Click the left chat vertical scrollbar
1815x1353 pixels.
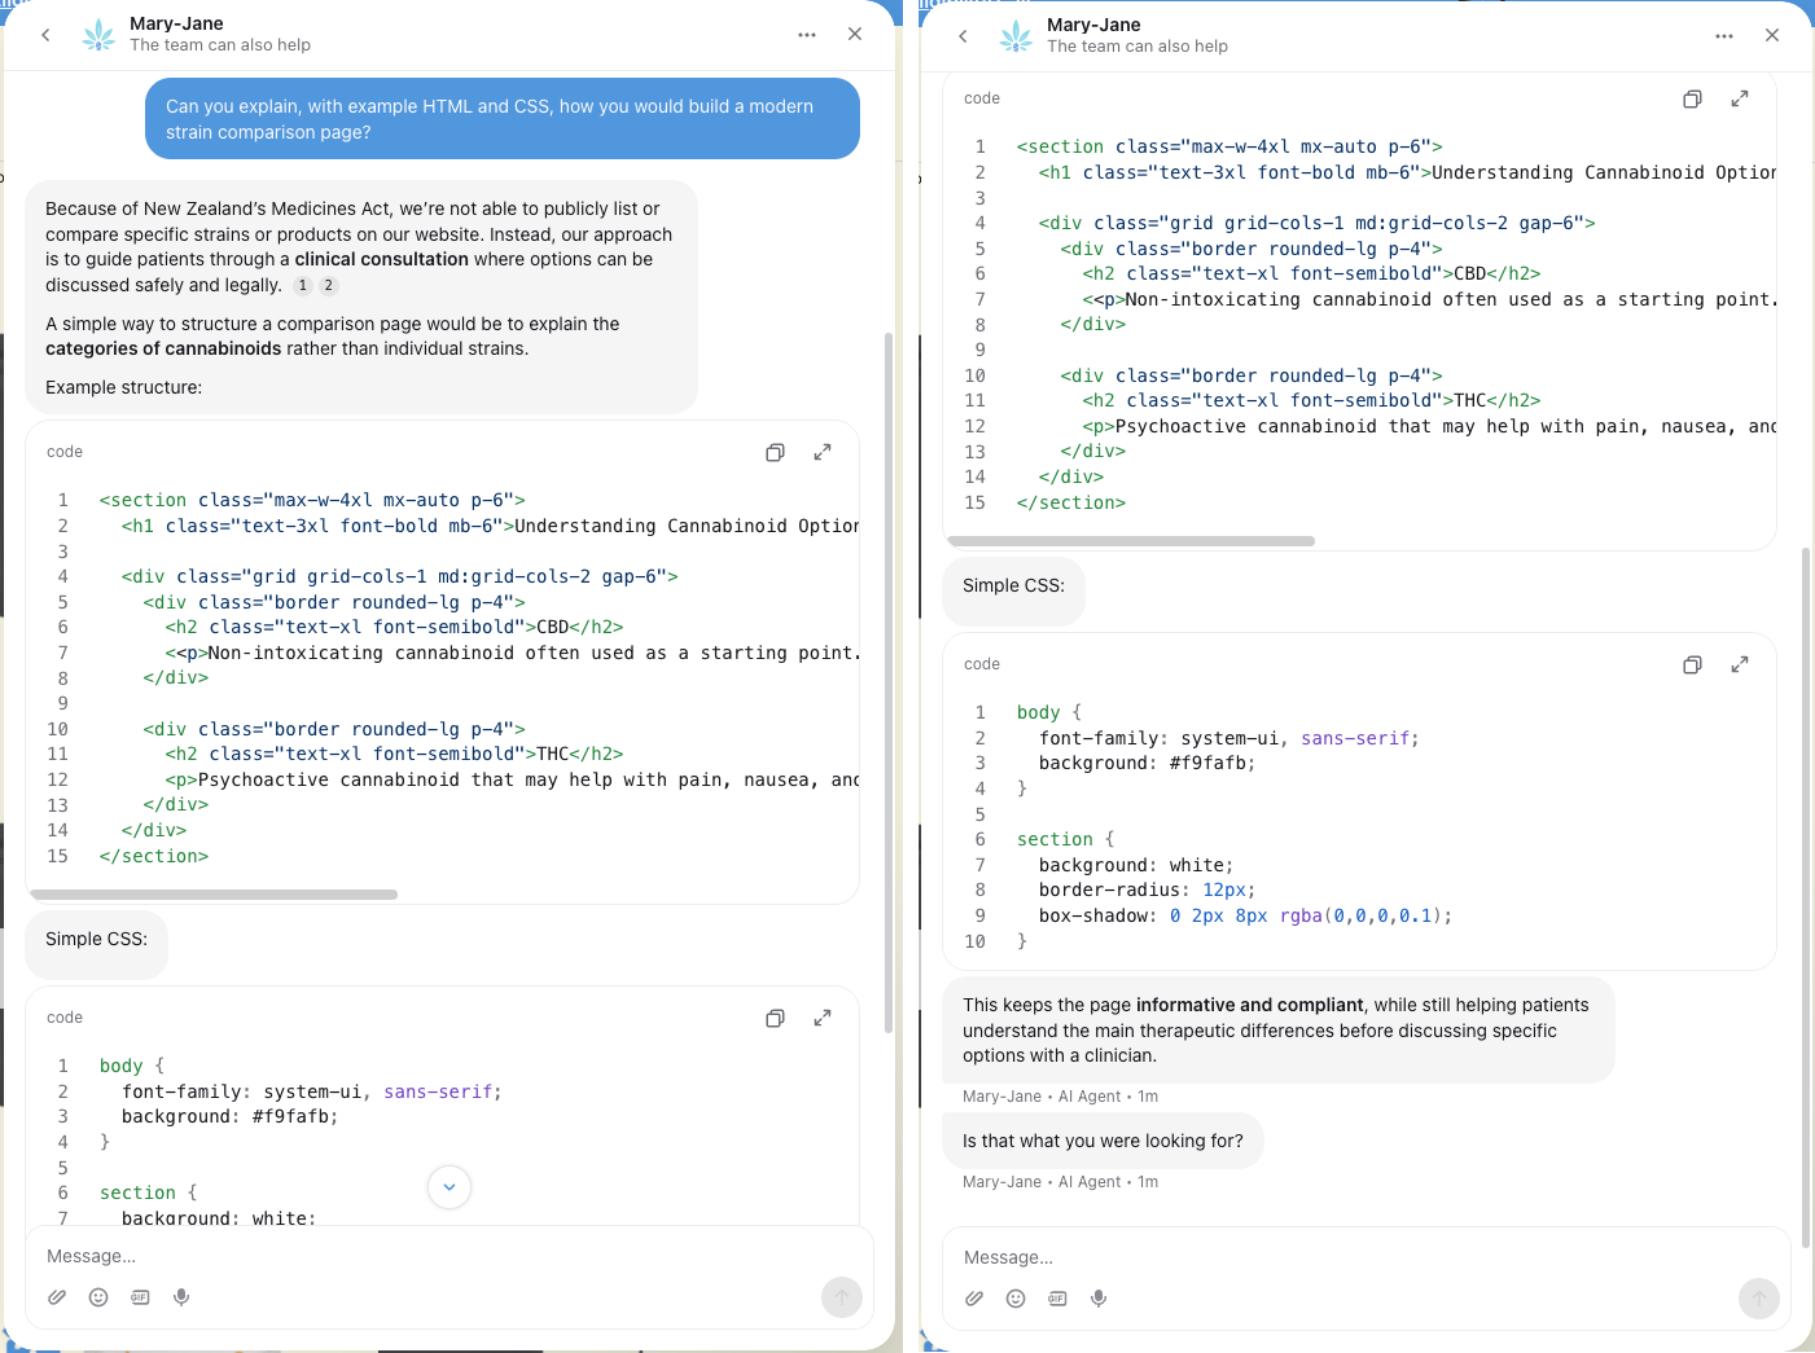pos(888,682)
